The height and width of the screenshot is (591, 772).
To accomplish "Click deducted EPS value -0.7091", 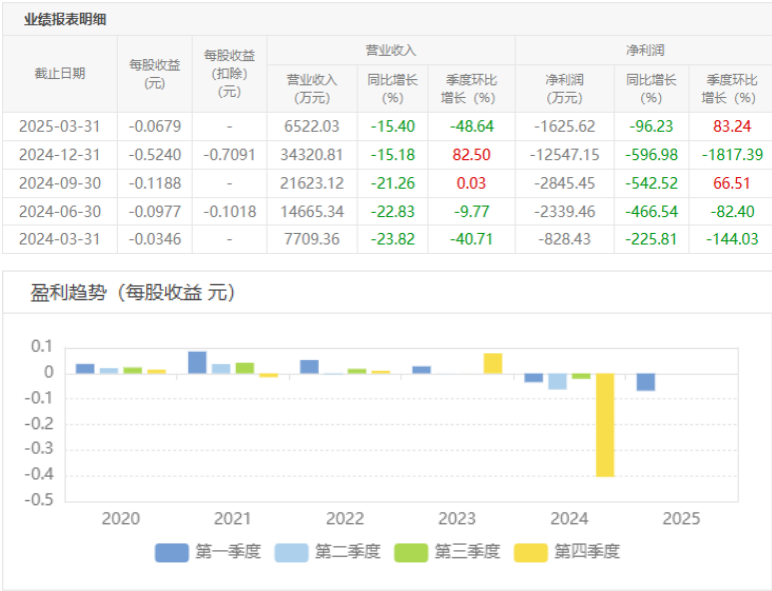I will tap(229, 155).
